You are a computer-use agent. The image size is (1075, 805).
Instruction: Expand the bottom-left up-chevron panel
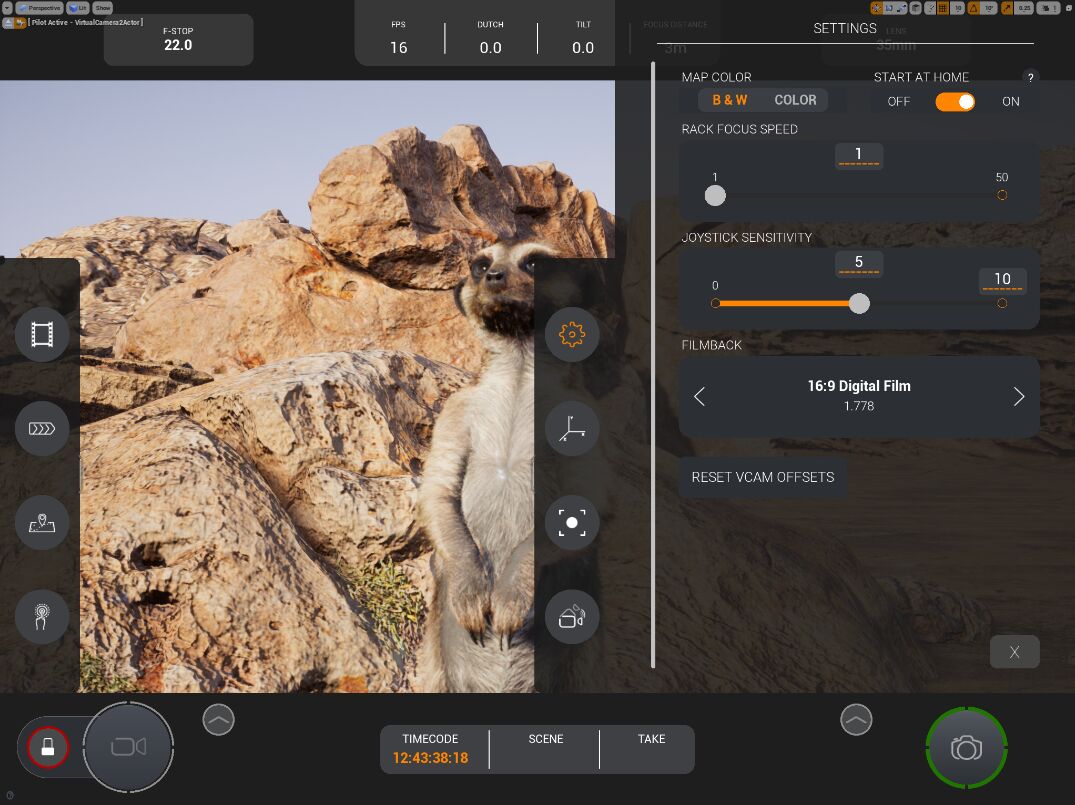click(218, 719)
